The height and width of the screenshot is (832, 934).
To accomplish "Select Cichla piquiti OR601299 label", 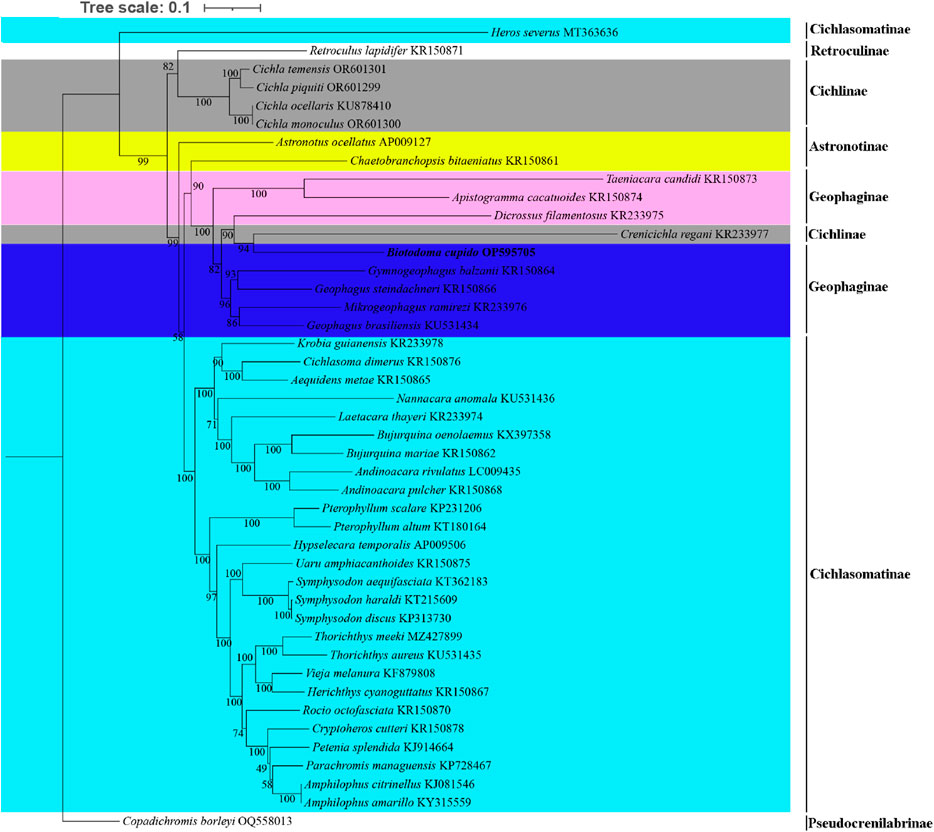I will 318,87.
